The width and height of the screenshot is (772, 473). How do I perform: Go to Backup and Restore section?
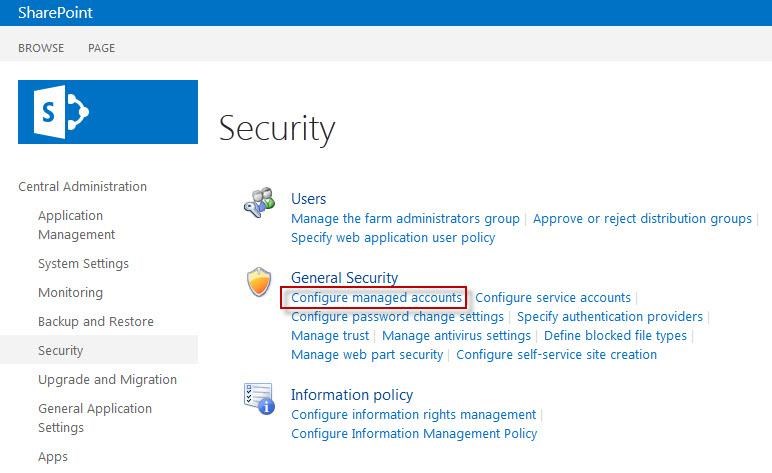click(x=96, y=321)
